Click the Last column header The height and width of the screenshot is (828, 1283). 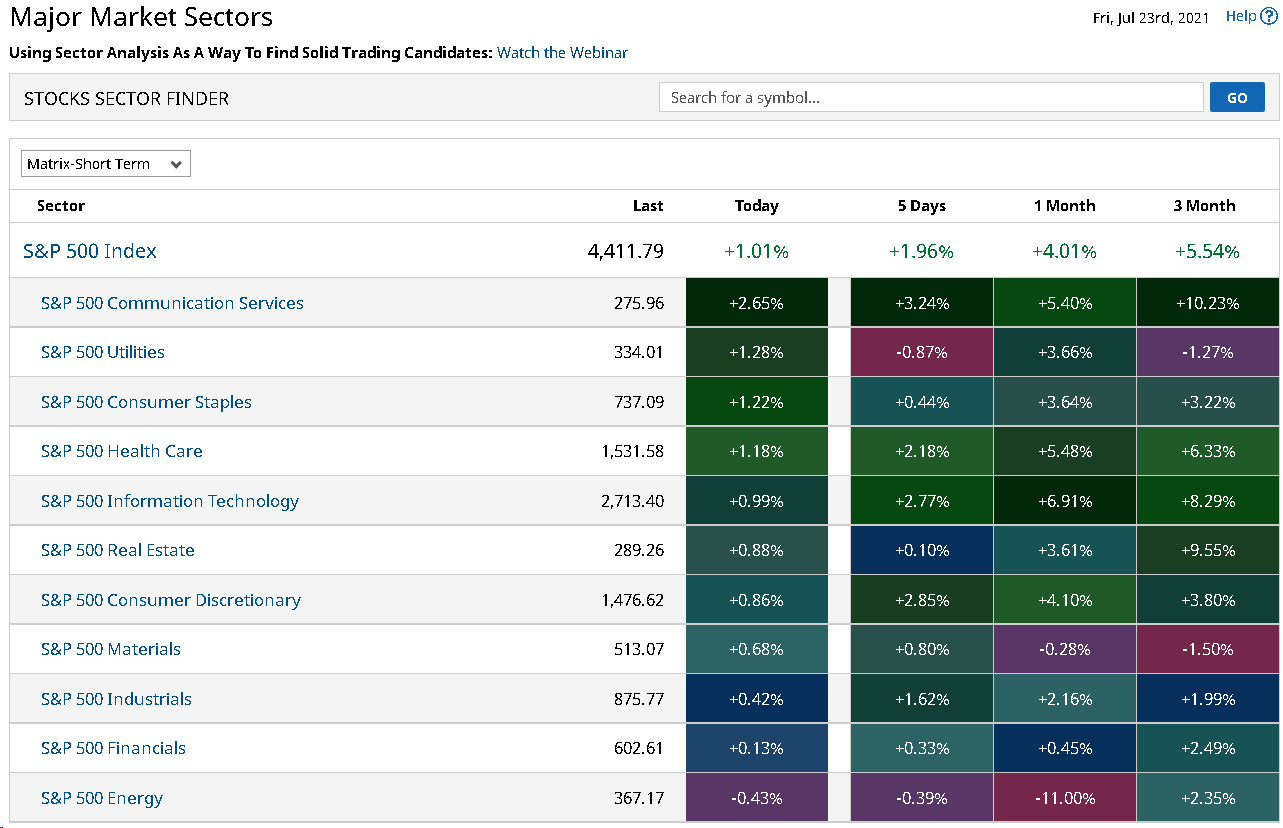click(648, 206)
